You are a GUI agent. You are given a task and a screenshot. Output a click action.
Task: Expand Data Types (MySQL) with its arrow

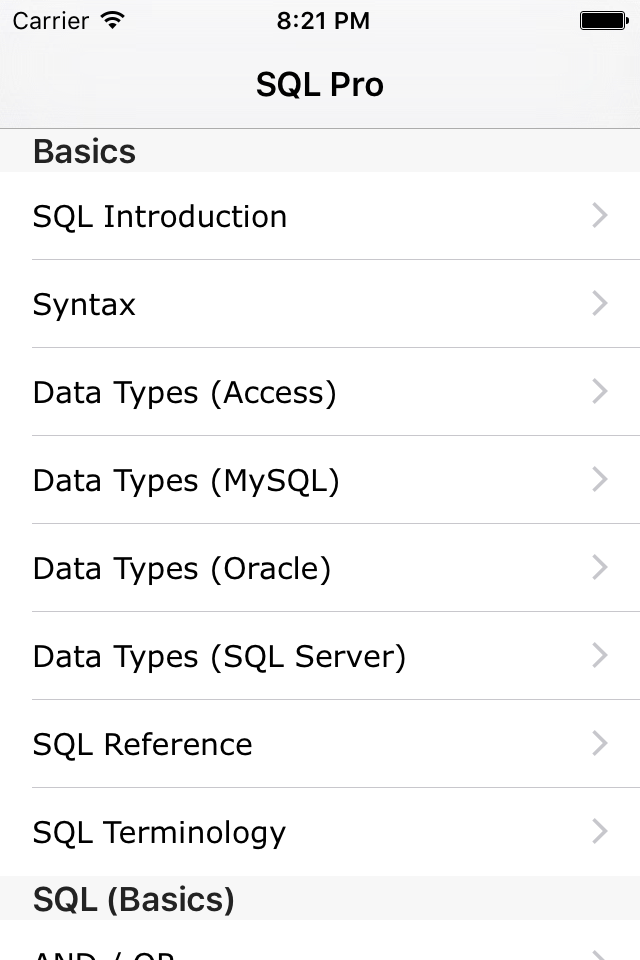(599, 479)
